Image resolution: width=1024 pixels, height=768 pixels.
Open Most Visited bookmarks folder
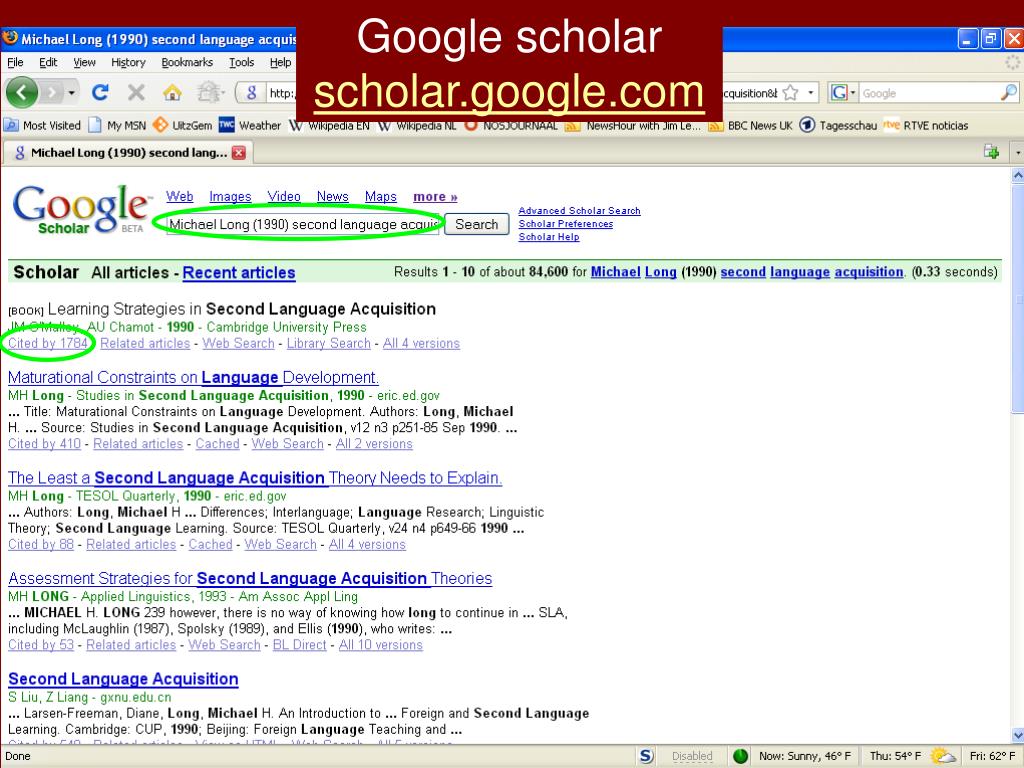43,125
